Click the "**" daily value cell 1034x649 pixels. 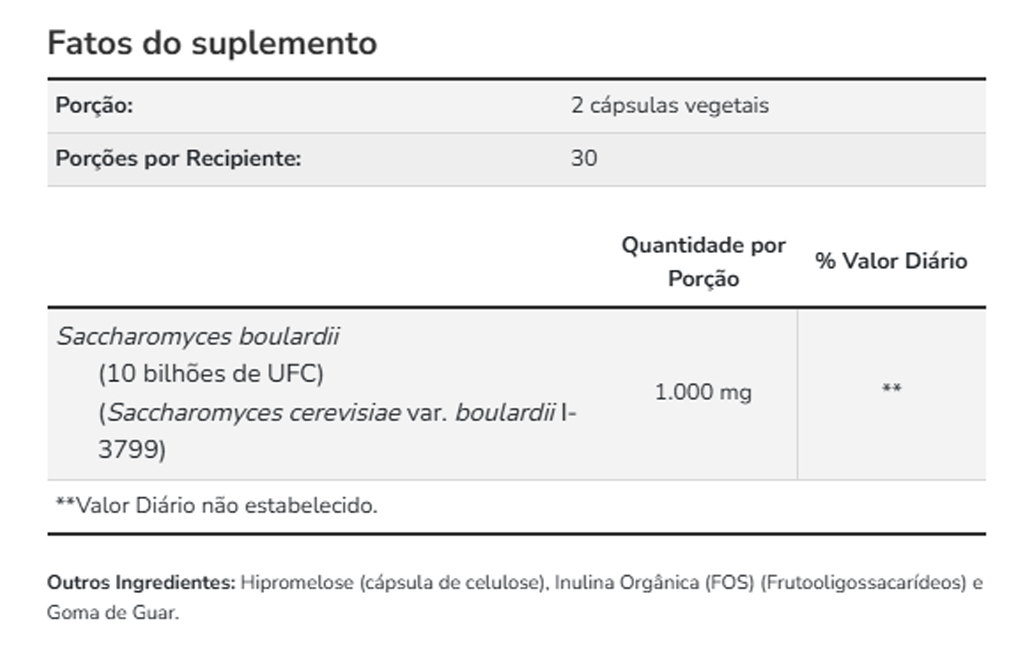pos(891,389)
